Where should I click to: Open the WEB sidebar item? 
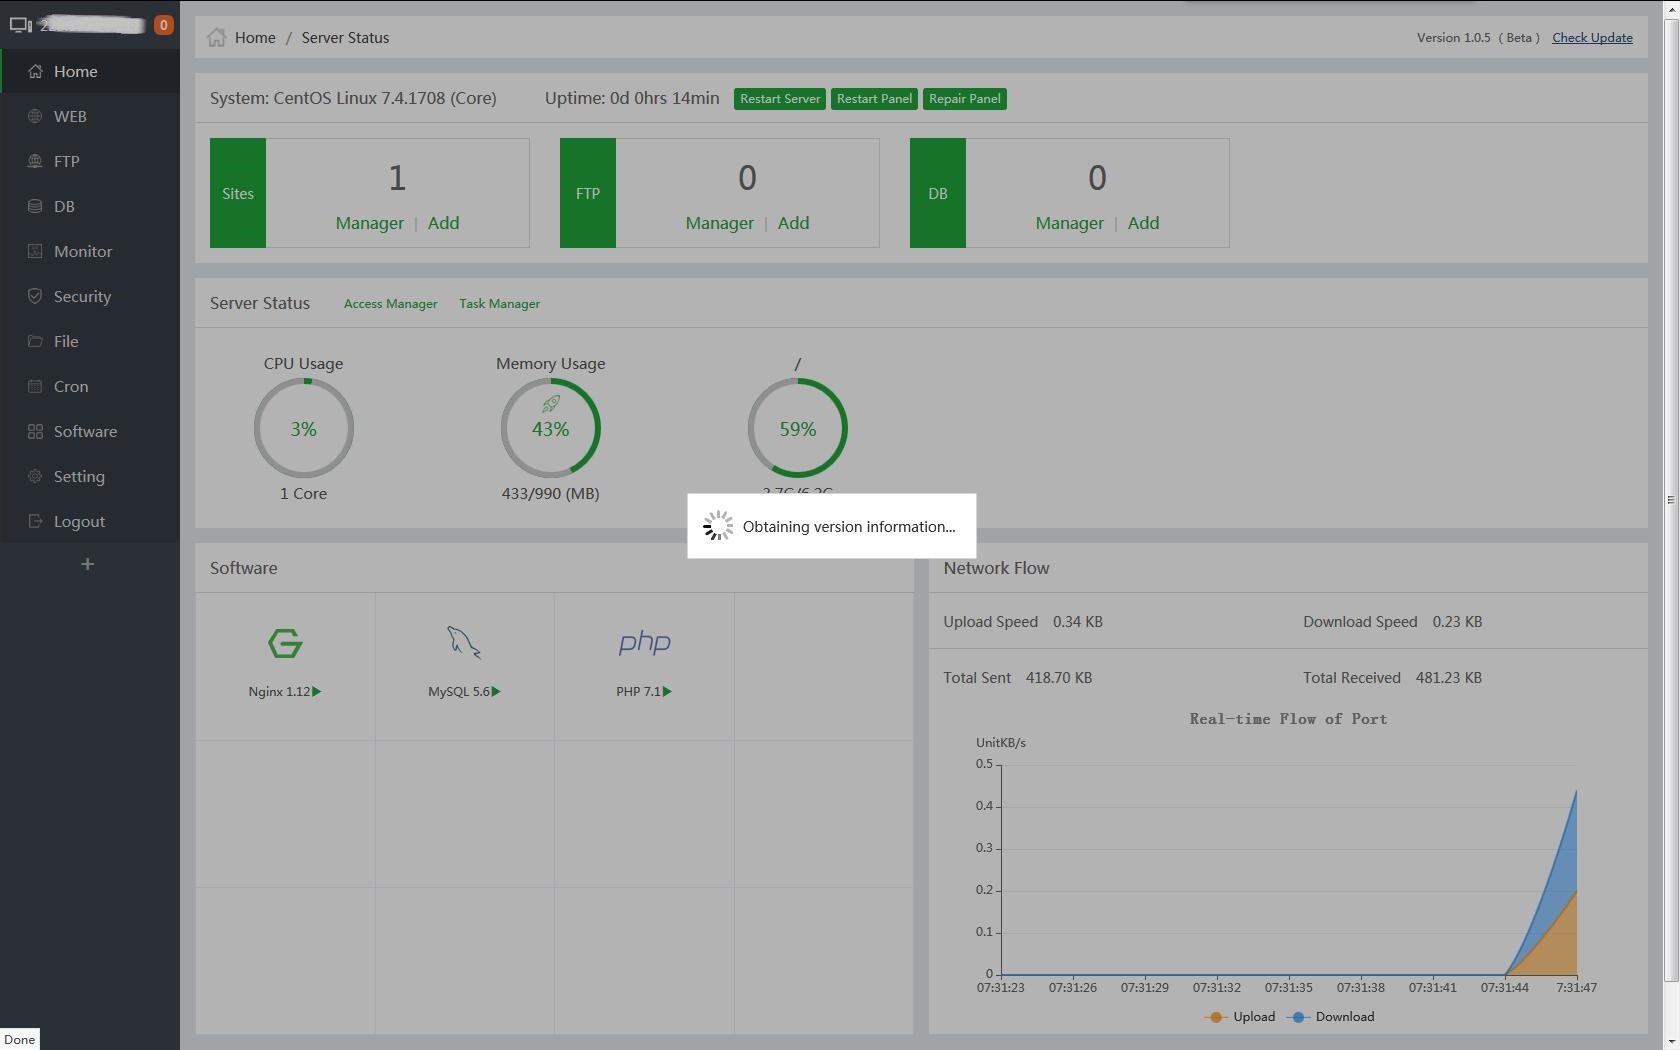click(90, 116)
